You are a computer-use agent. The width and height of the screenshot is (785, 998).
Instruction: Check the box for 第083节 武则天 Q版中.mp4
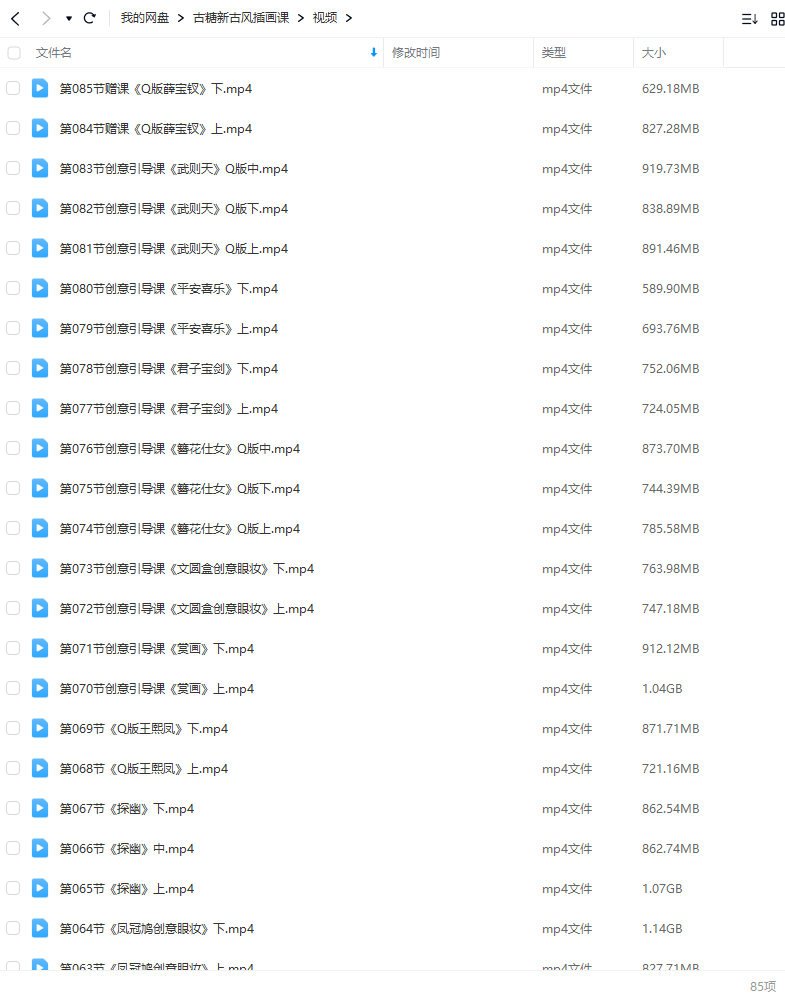(13, 168)
